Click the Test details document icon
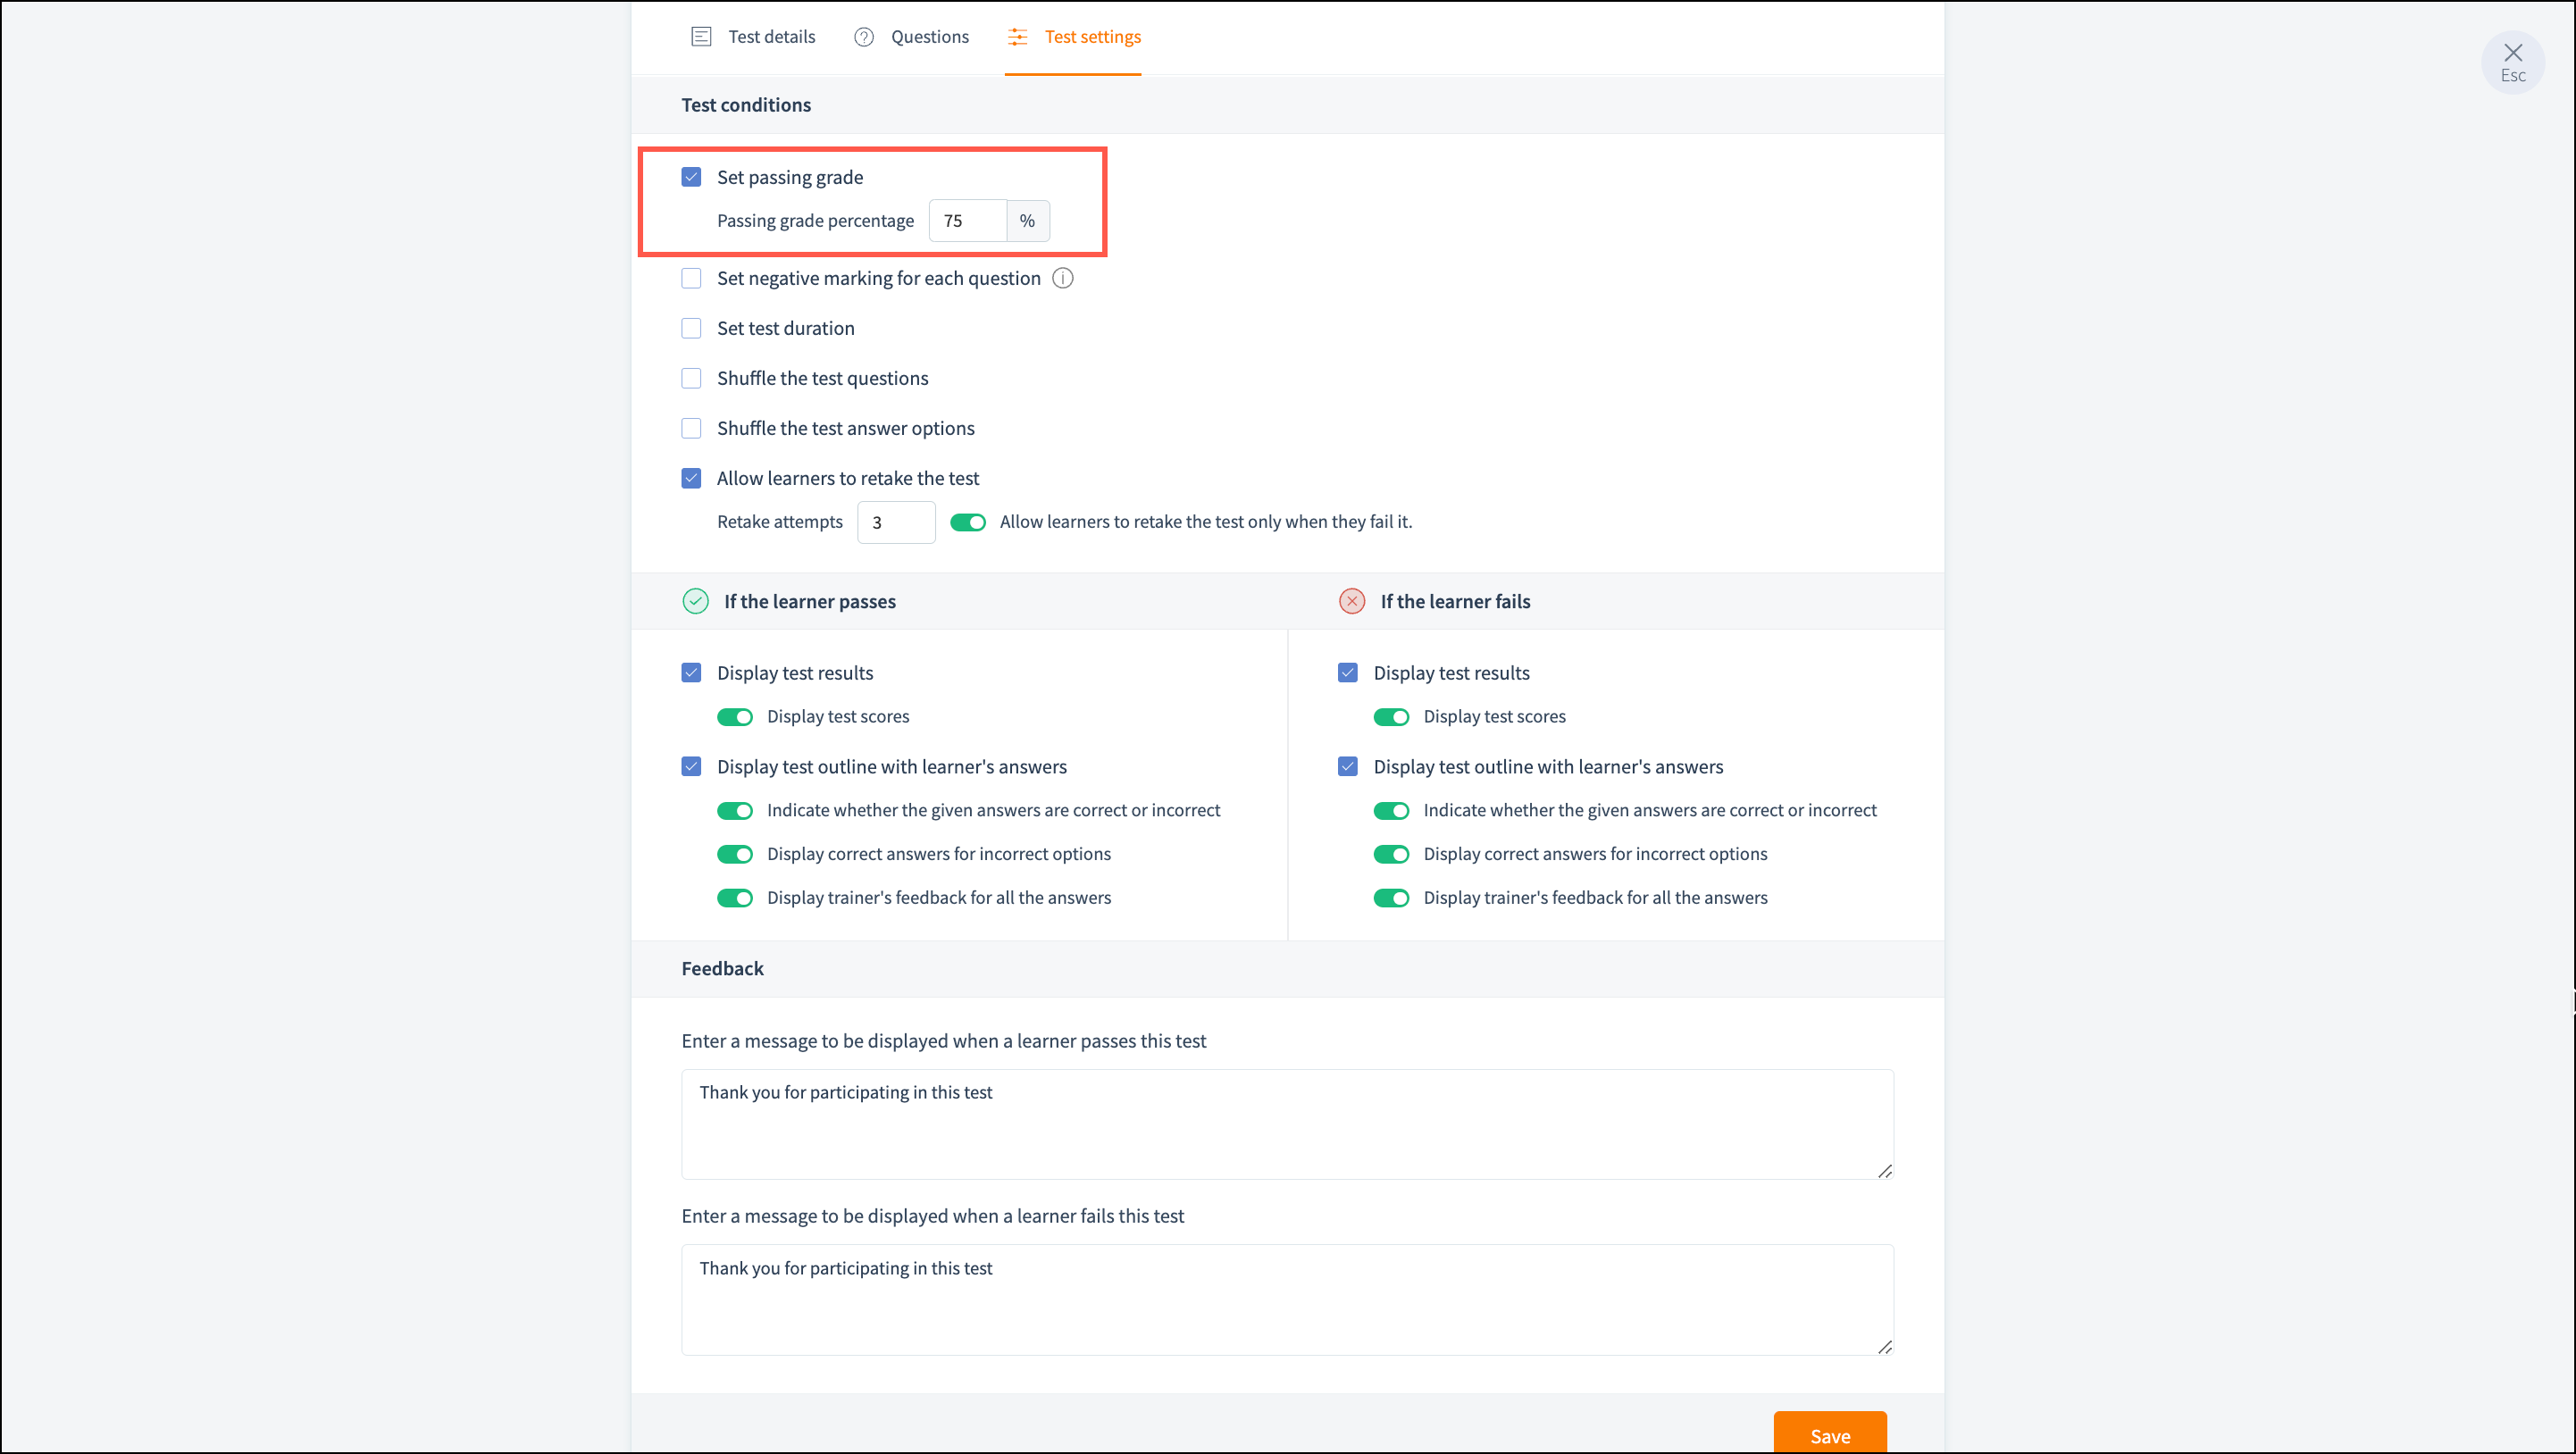 coord(701,37)
